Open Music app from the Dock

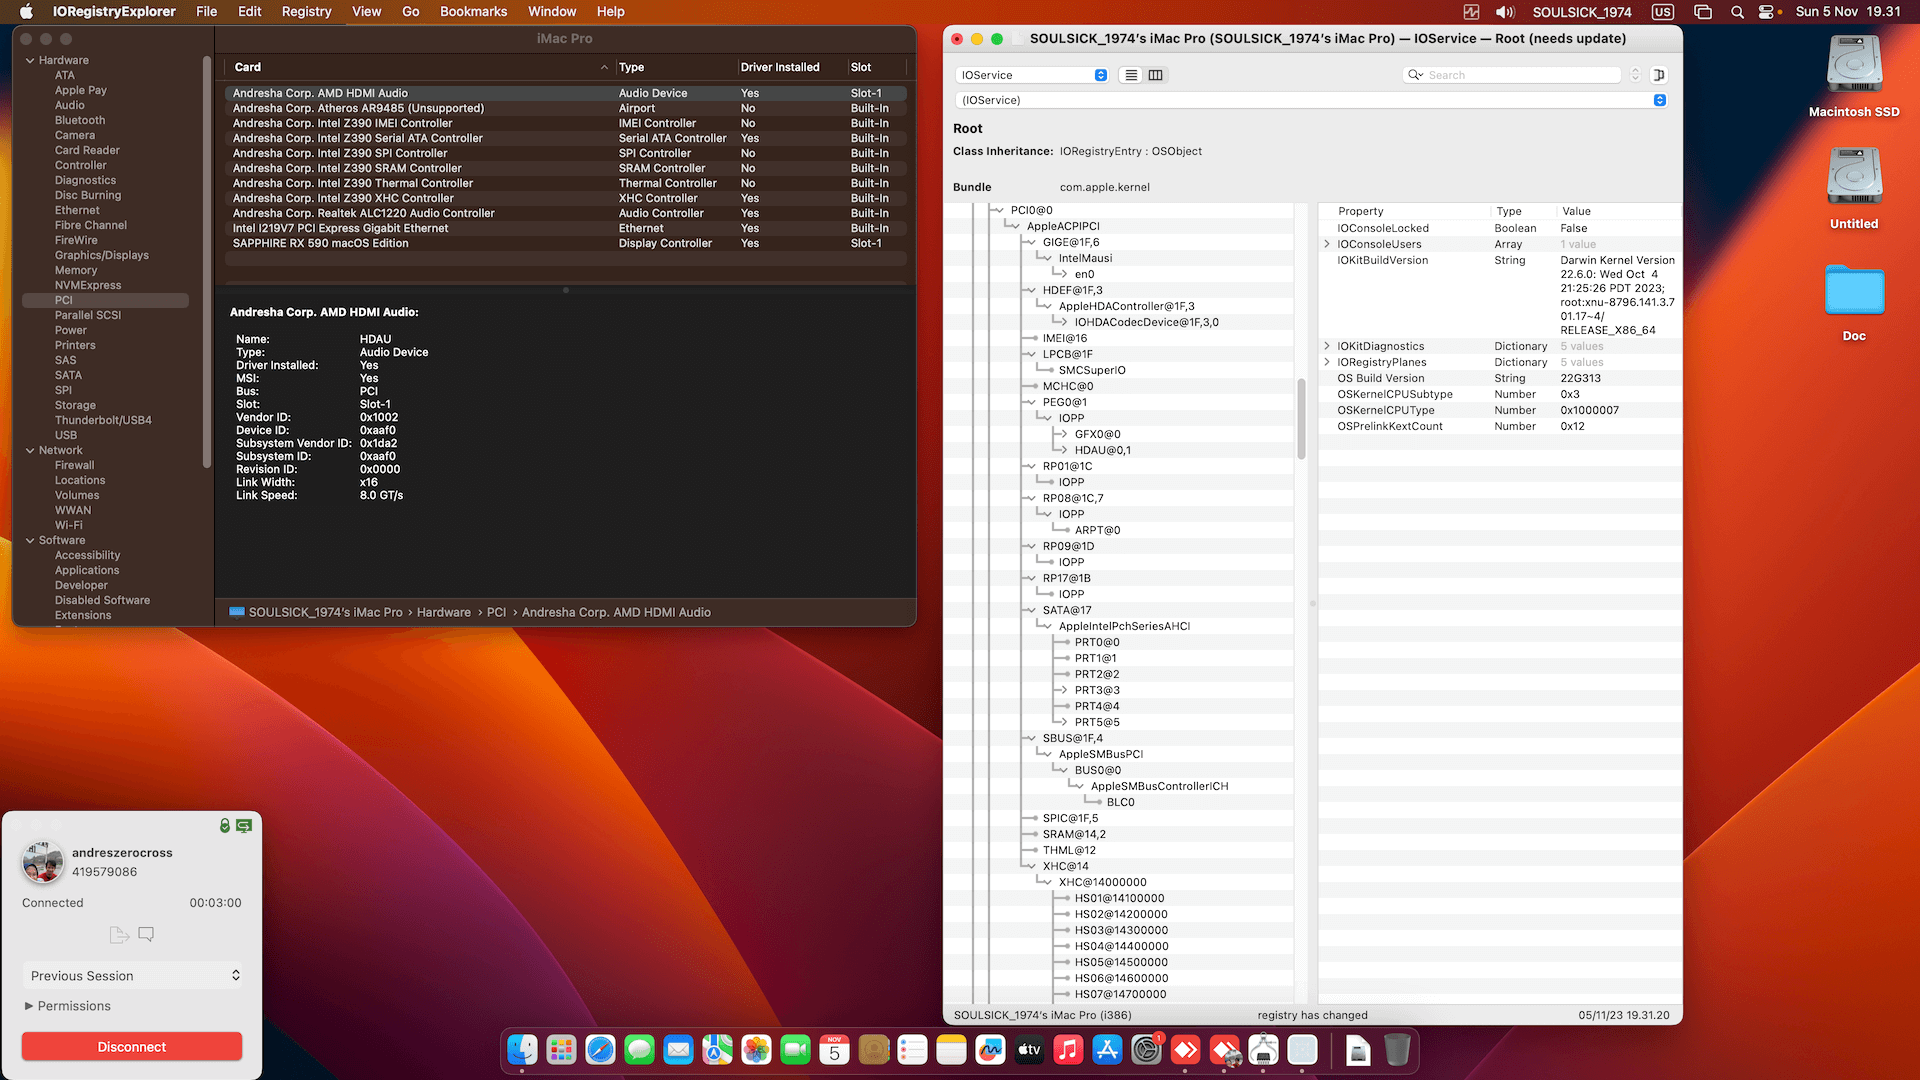pyautogui.click(x=1068, y=1050)
